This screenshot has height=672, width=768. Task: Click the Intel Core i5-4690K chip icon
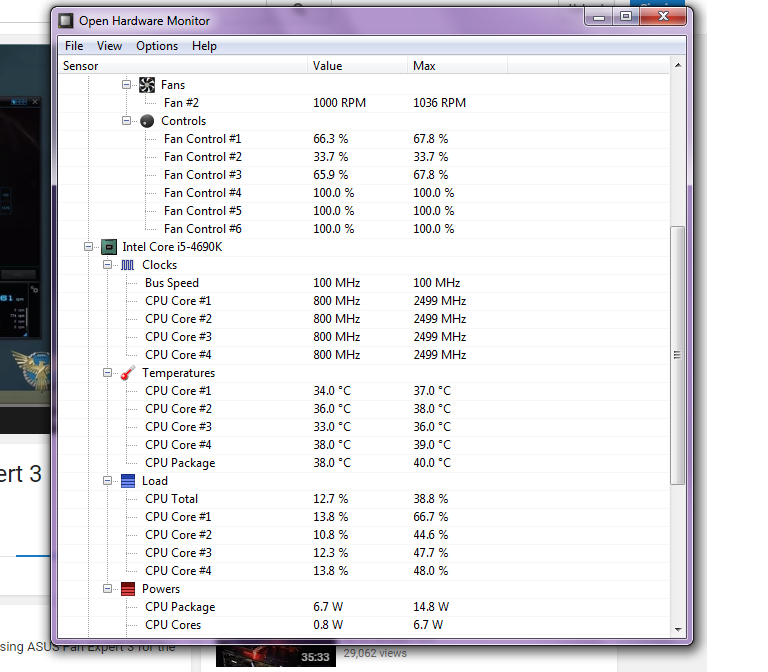(109, 247)
